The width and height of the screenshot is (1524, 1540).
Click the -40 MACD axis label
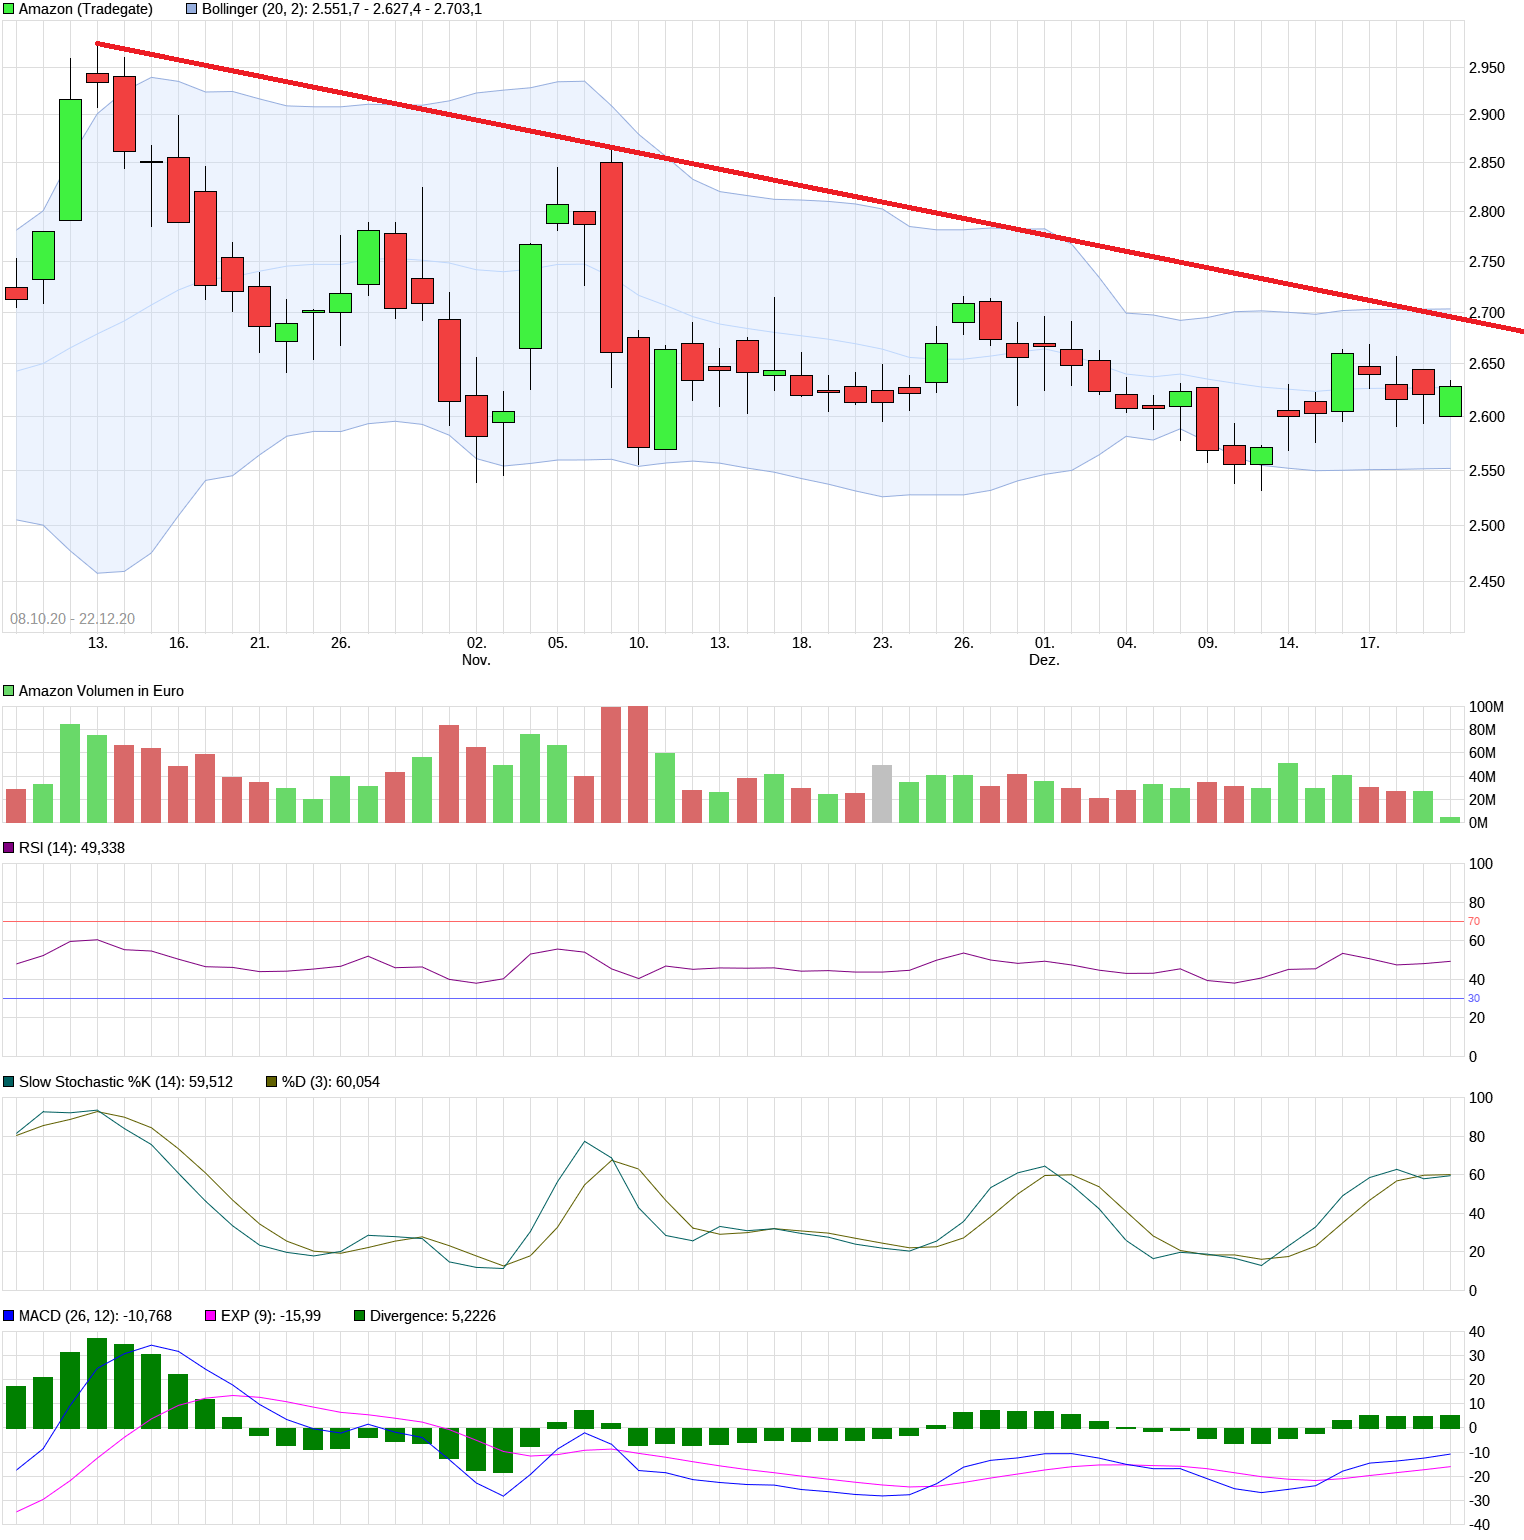pyautogui.click(x=1478, y=1525)
